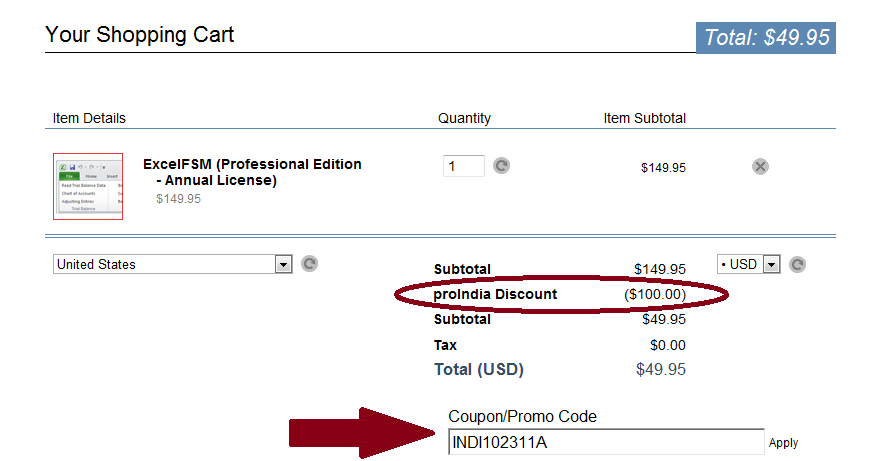Select the proIndia Discount line

click(x=560, y=294)
